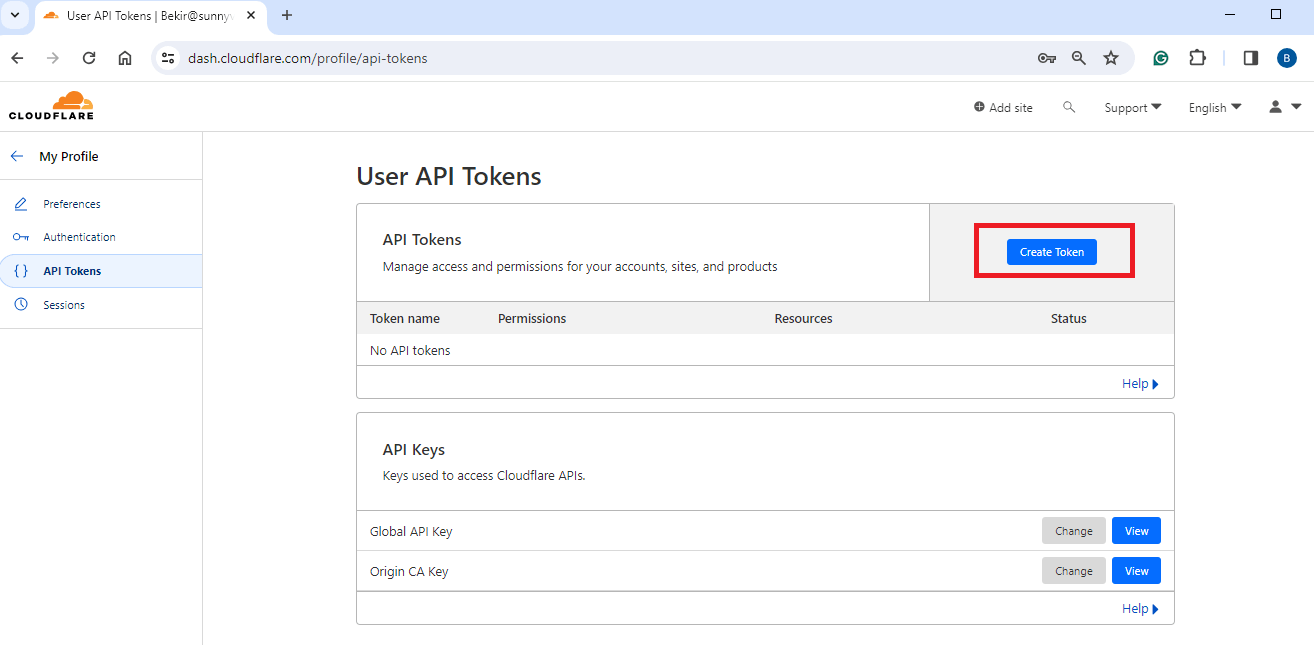This screenshot has width=1314, height=645.
Task: Open the English language dropdown
Action: pos(1214,107)
